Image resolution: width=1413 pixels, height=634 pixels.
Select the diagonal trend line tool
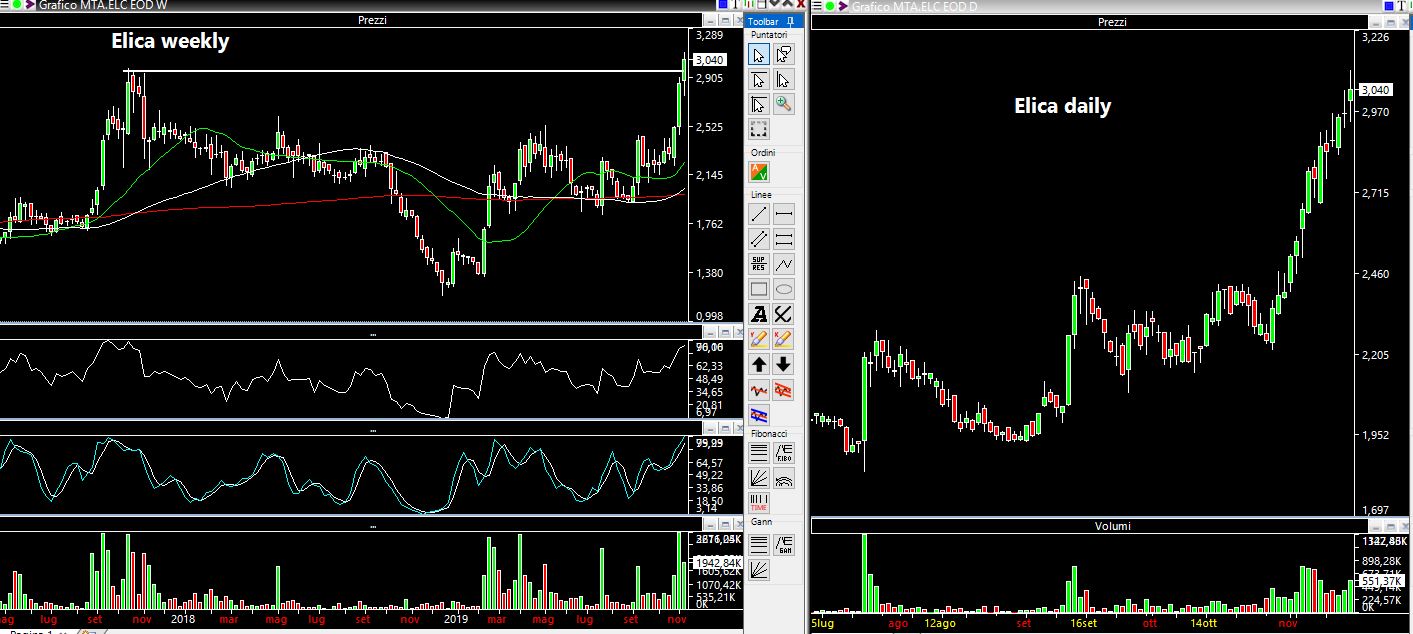coord(759,214)
